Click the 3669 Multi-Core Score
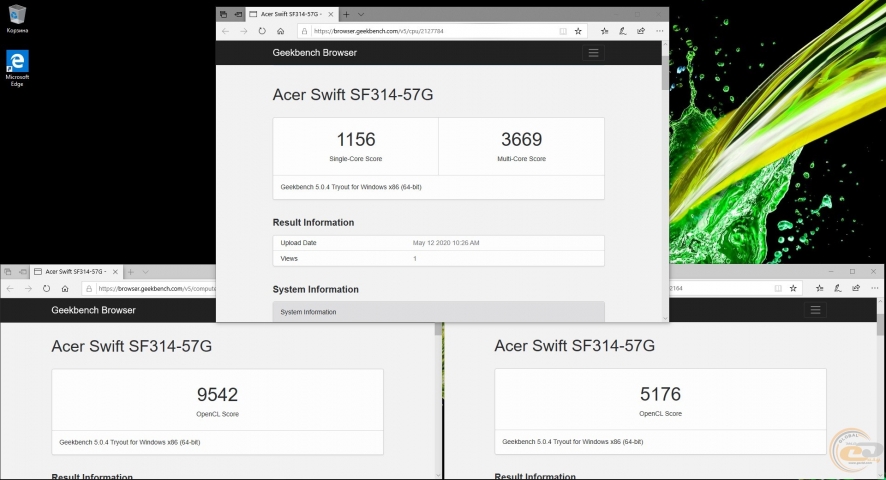Viewport: 886px width, 480px height. tap(522, 139)
